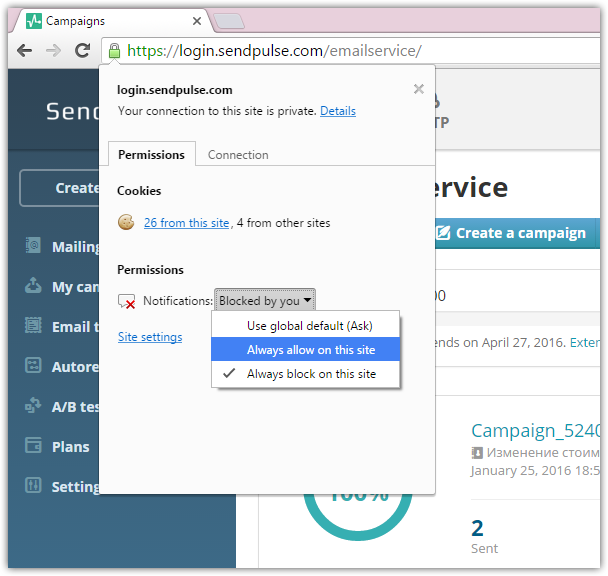The height and width of the screenshot is (576, 608).
Task: Open the Details link about the private connection
Action: pos(338,111)
